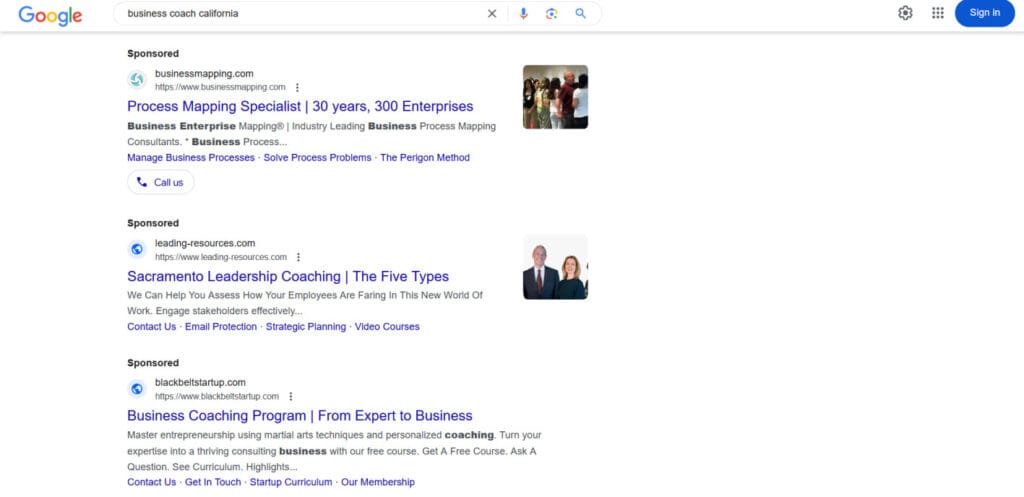
Task: Click the Google logo
Action: pyautogui.click(x=50, y=15)
